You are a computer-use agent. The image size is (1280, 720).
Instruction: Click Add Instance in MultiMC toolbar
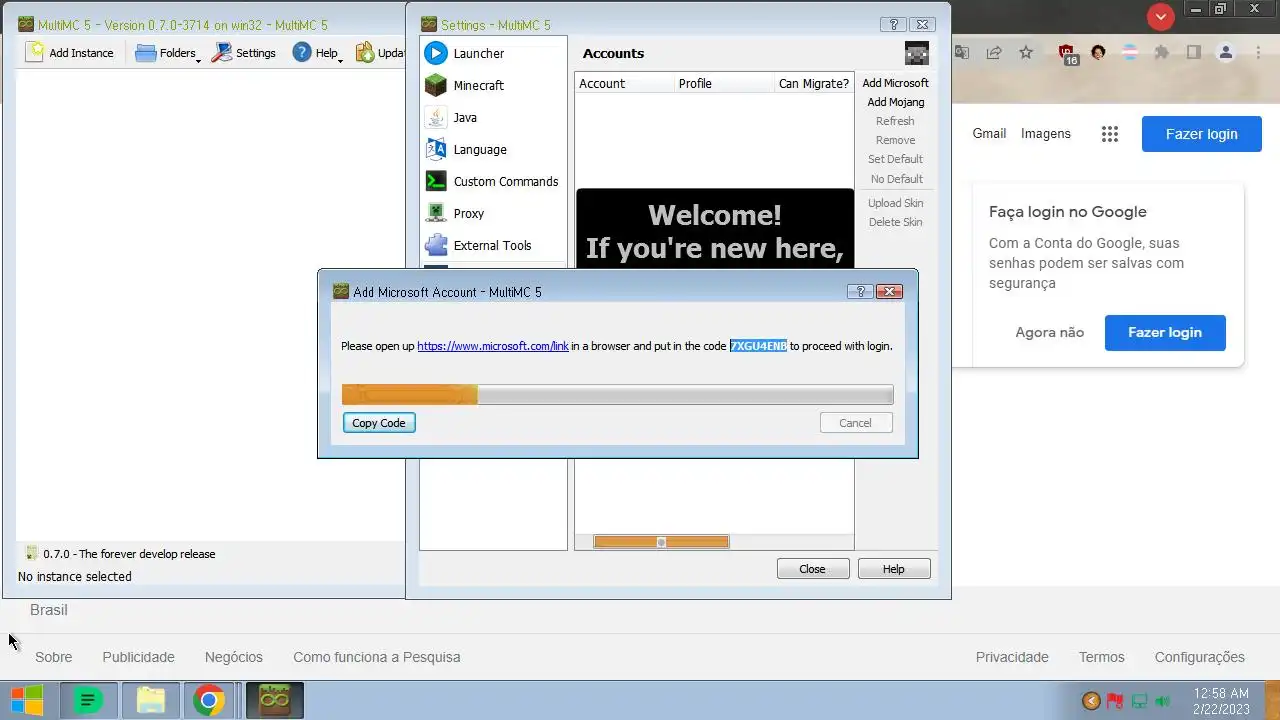pos(70,53)
